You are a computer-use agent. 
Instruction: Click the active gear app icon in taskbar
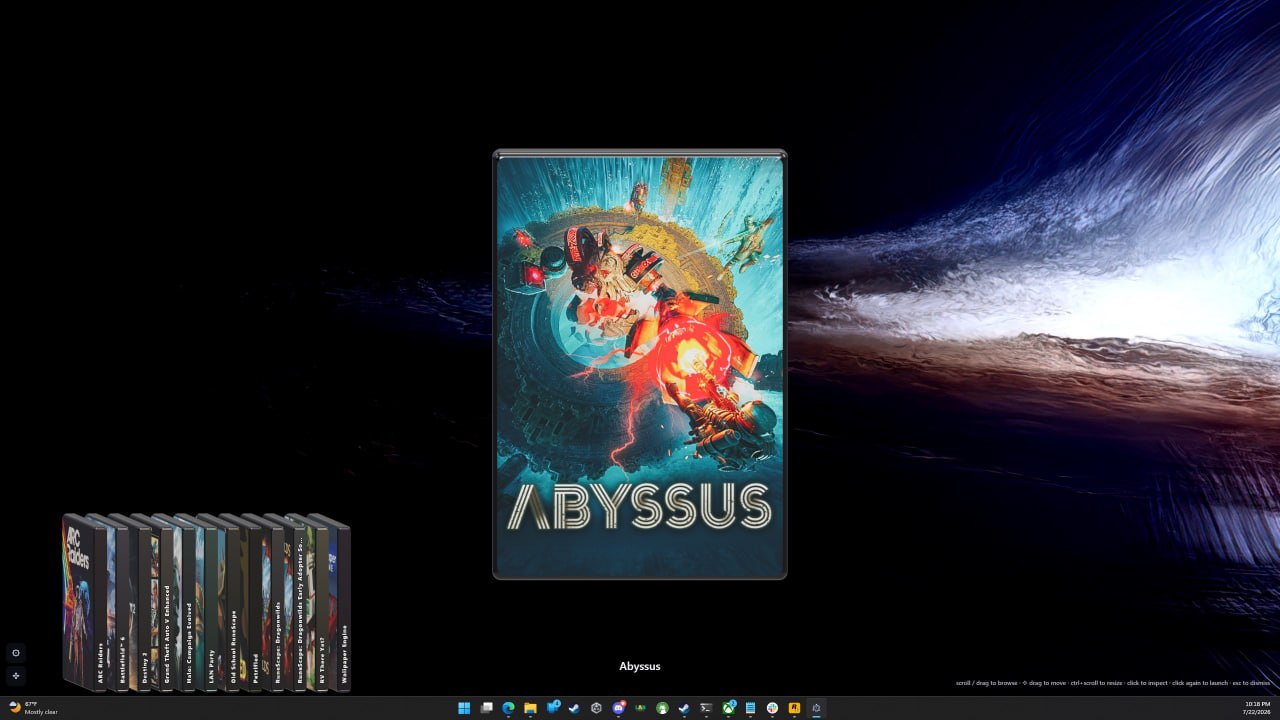[816, 708]
